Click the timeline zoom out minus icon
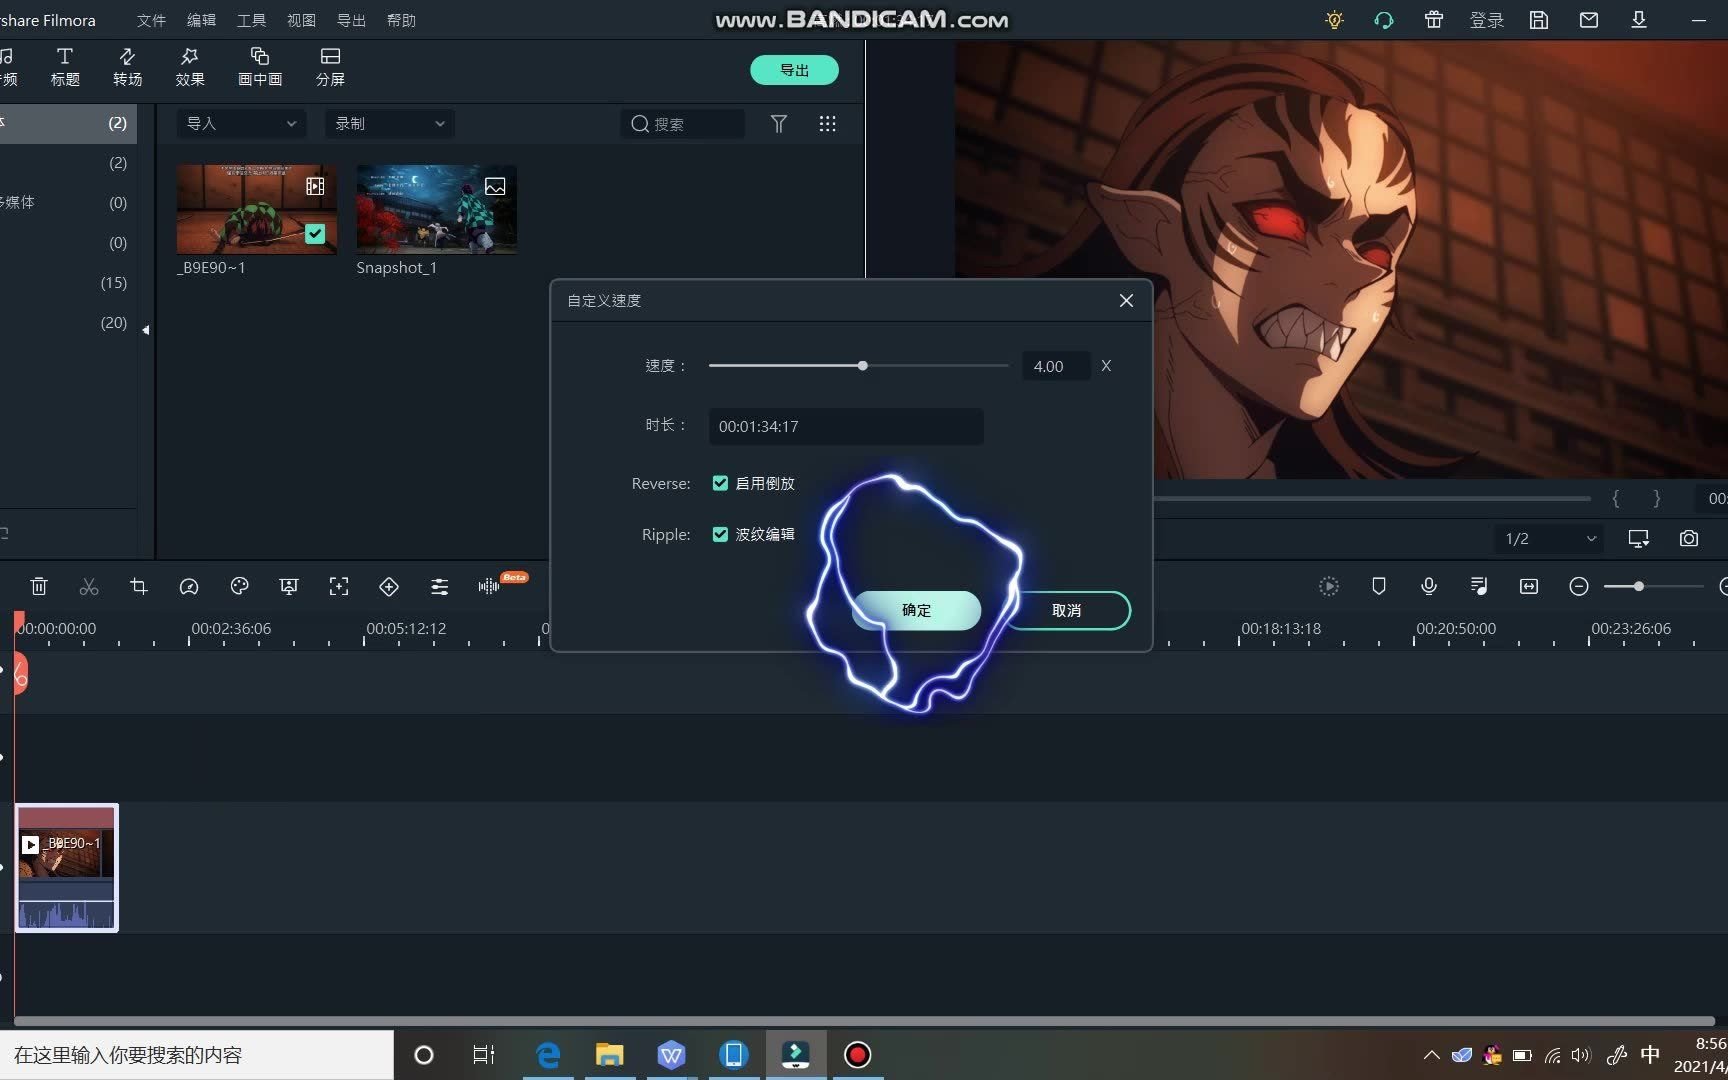 tap(1579, 587)
